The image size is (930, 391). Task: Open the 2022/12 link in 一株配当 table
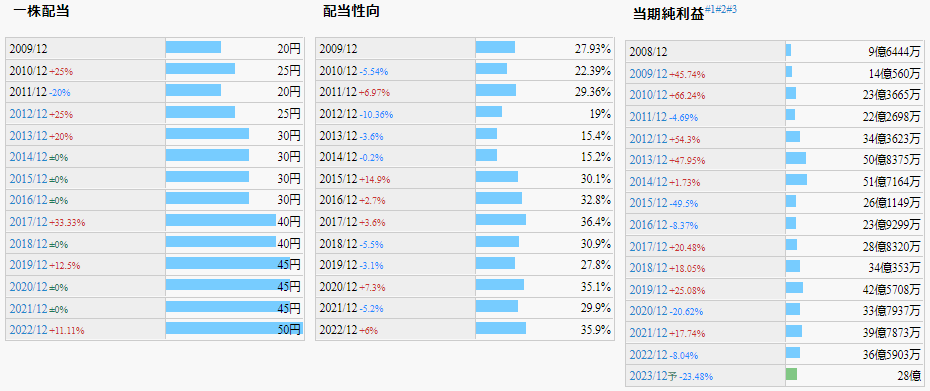coord(28,330)
